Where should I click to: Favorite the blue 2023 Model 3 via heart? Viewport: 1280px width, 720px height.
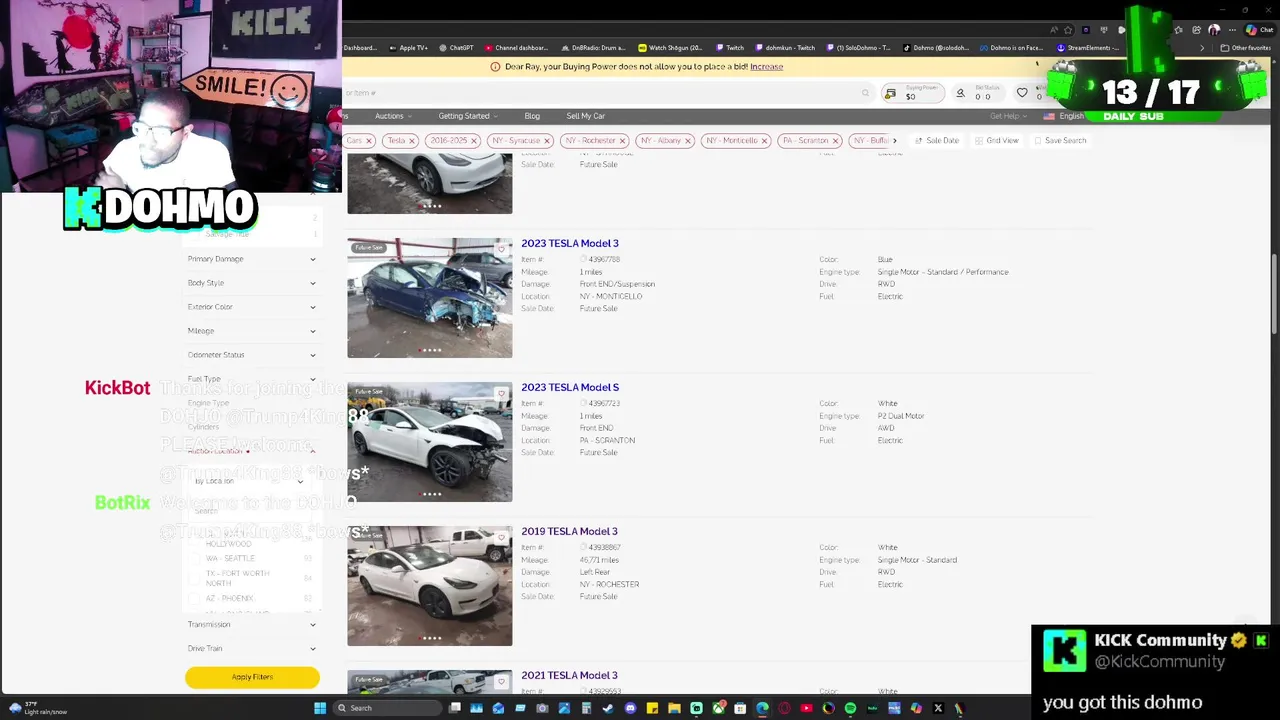502,249
